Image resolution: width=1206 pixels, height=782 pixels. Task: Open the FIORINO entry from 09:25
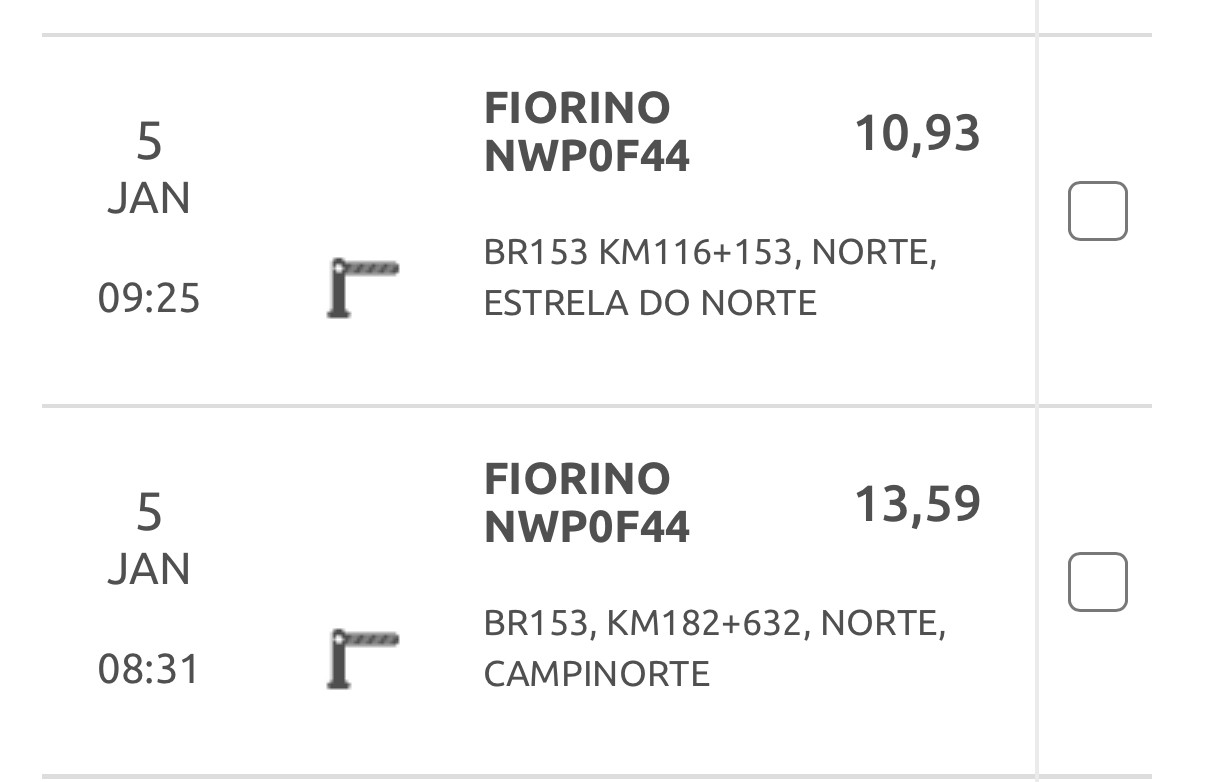[576, 108]
